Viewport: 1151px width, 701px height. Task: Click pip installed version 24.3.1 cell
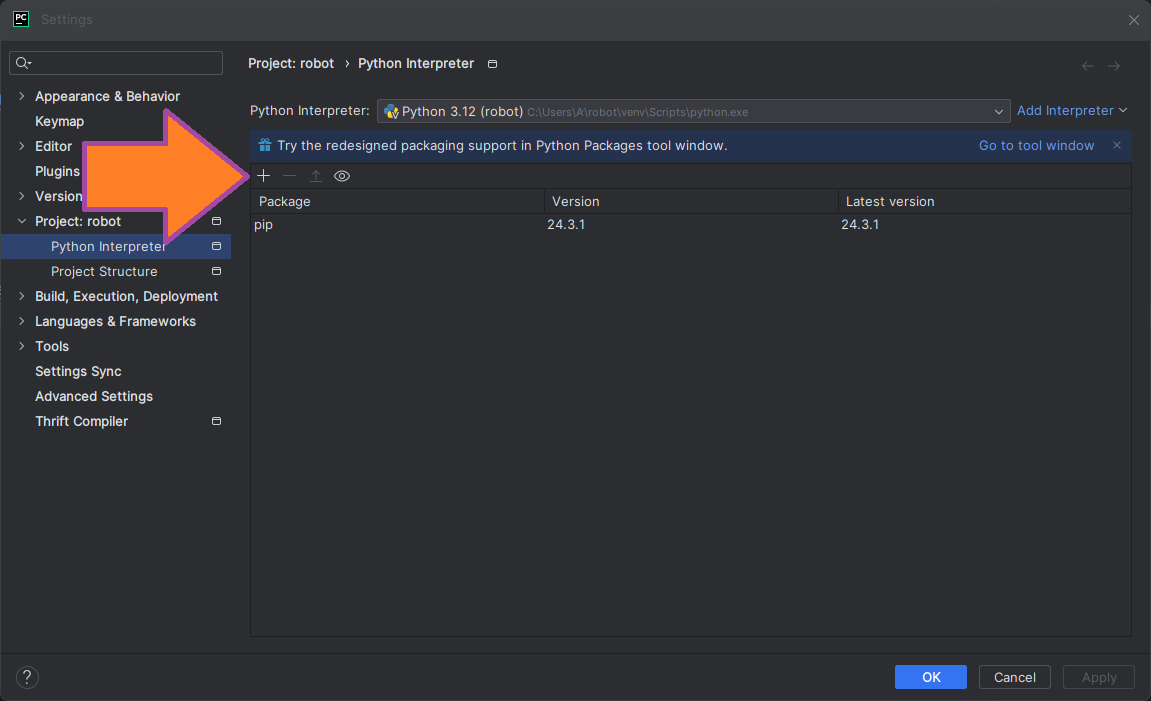tap(566, 225)
